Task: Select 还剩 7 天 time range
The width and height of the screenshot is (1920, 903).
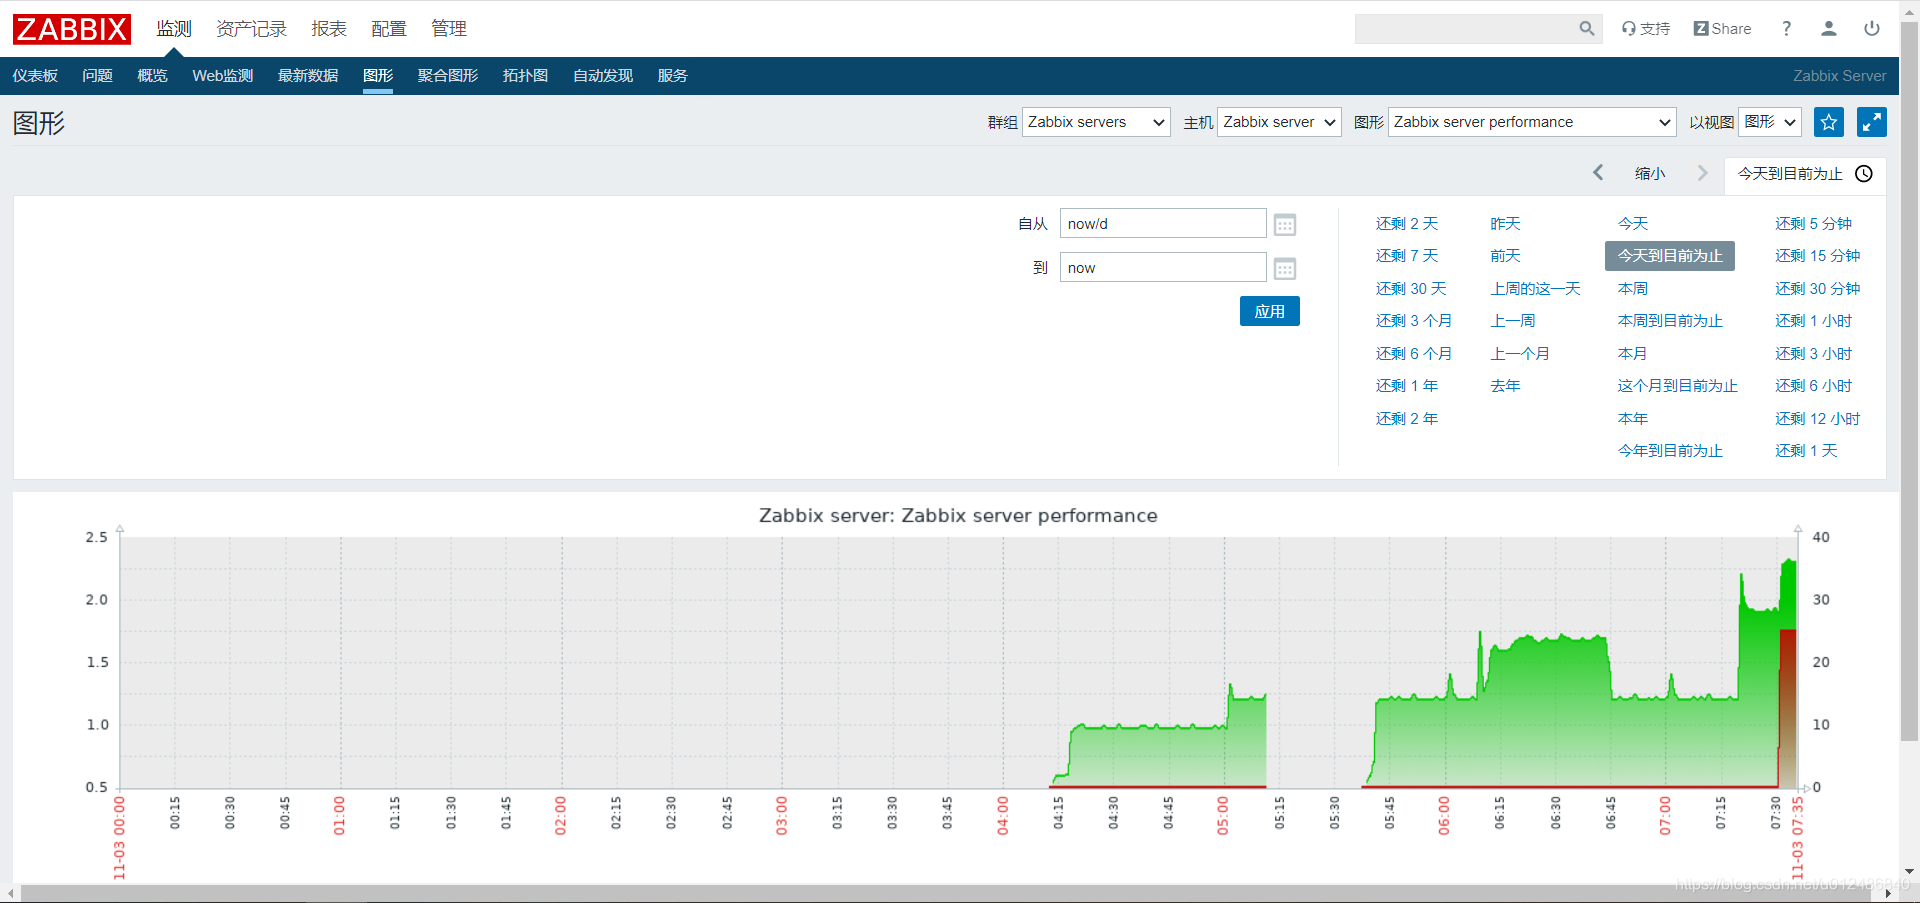Action: pos(1407,256)
